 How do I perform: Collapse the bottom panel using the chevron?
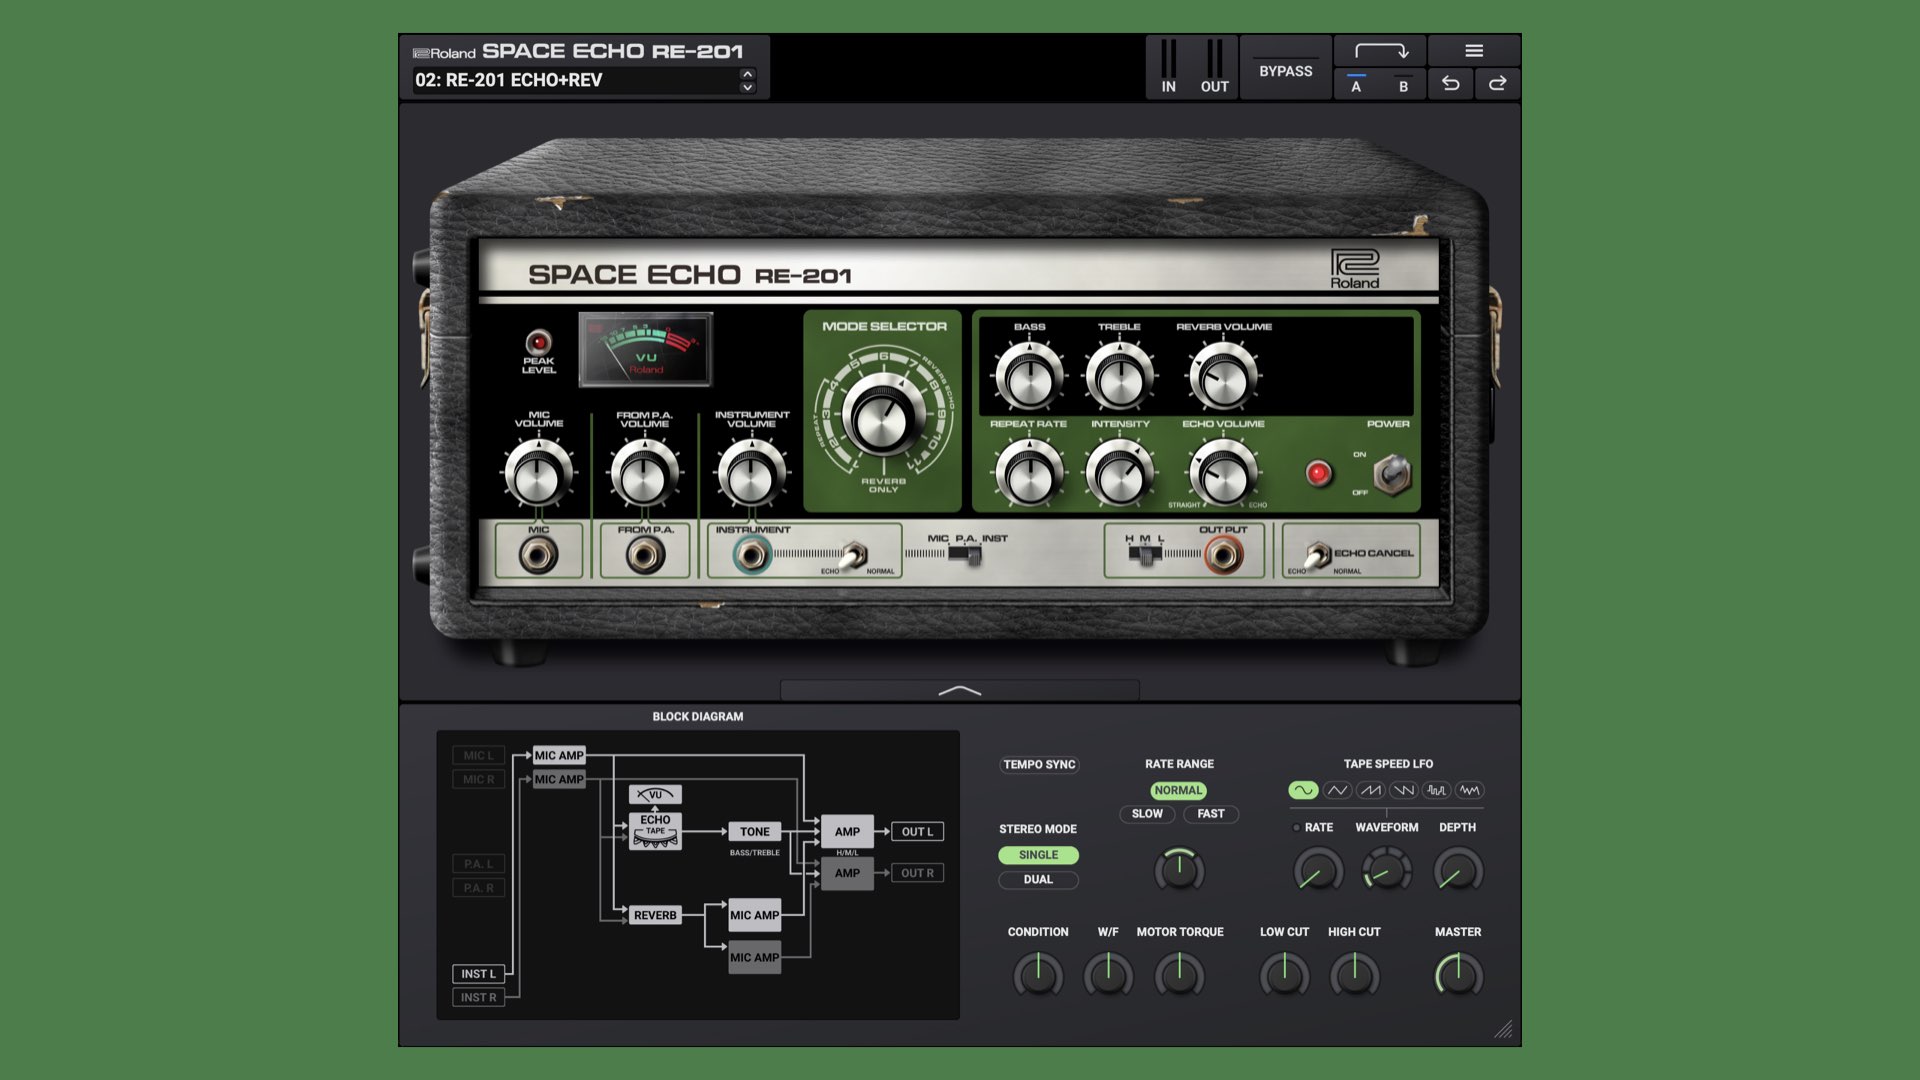pyautogui.click(x=960, y=689)
